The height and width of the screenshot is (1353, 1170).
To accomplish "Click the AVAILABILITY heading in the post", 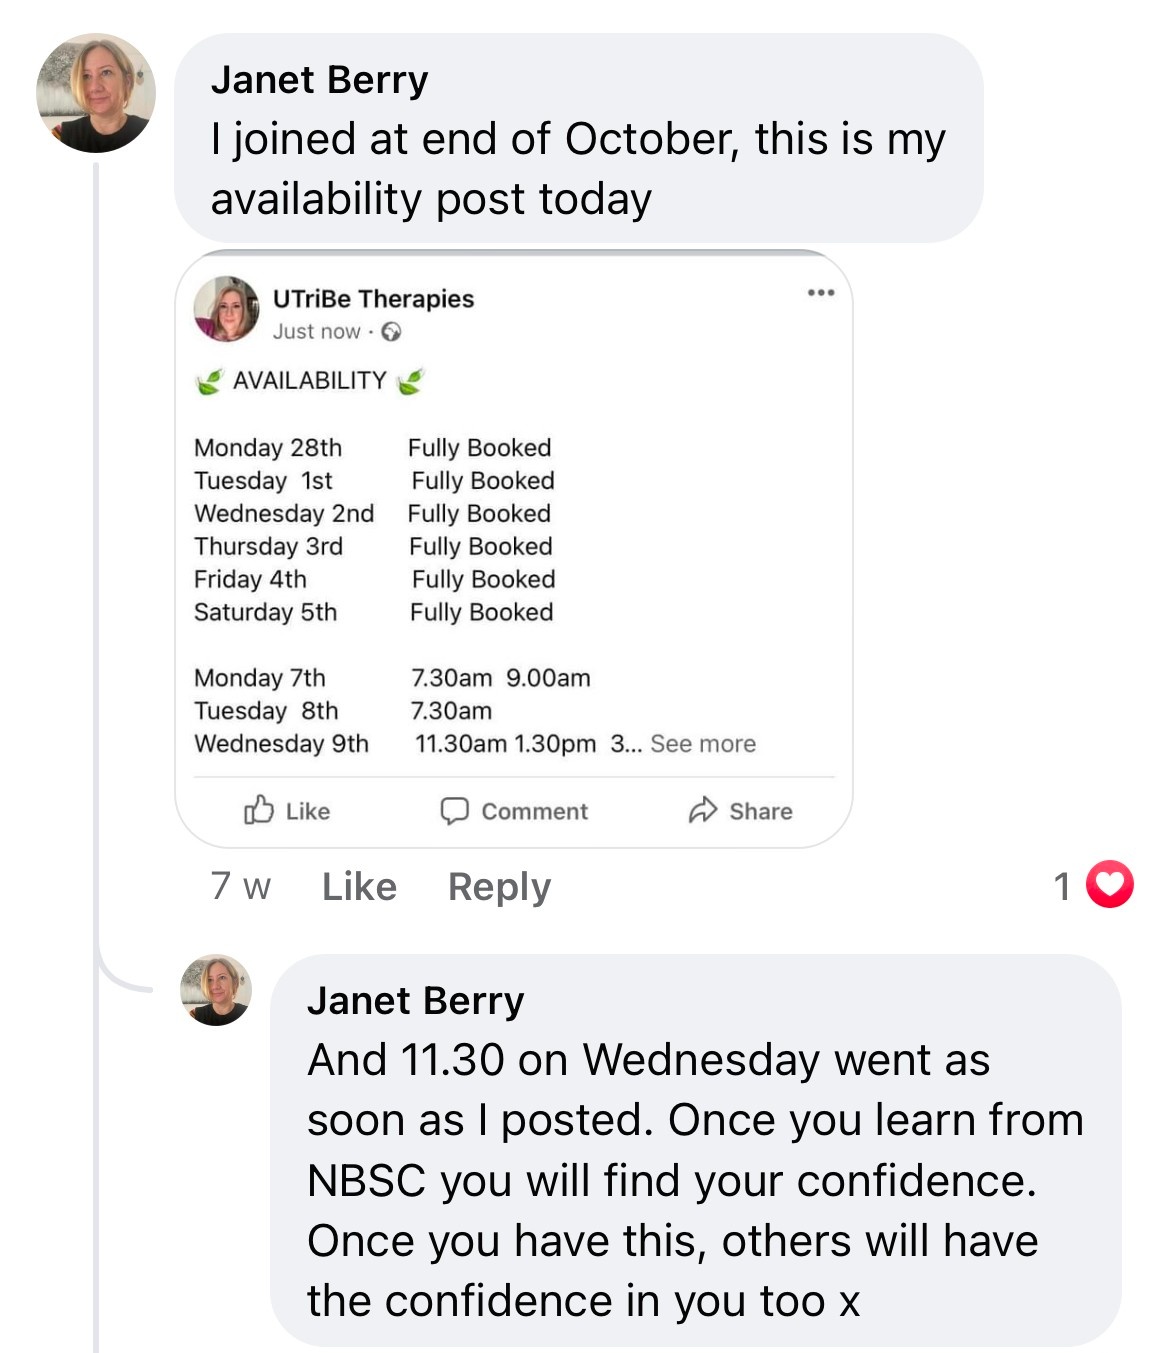I will click(x=309, y=381).
